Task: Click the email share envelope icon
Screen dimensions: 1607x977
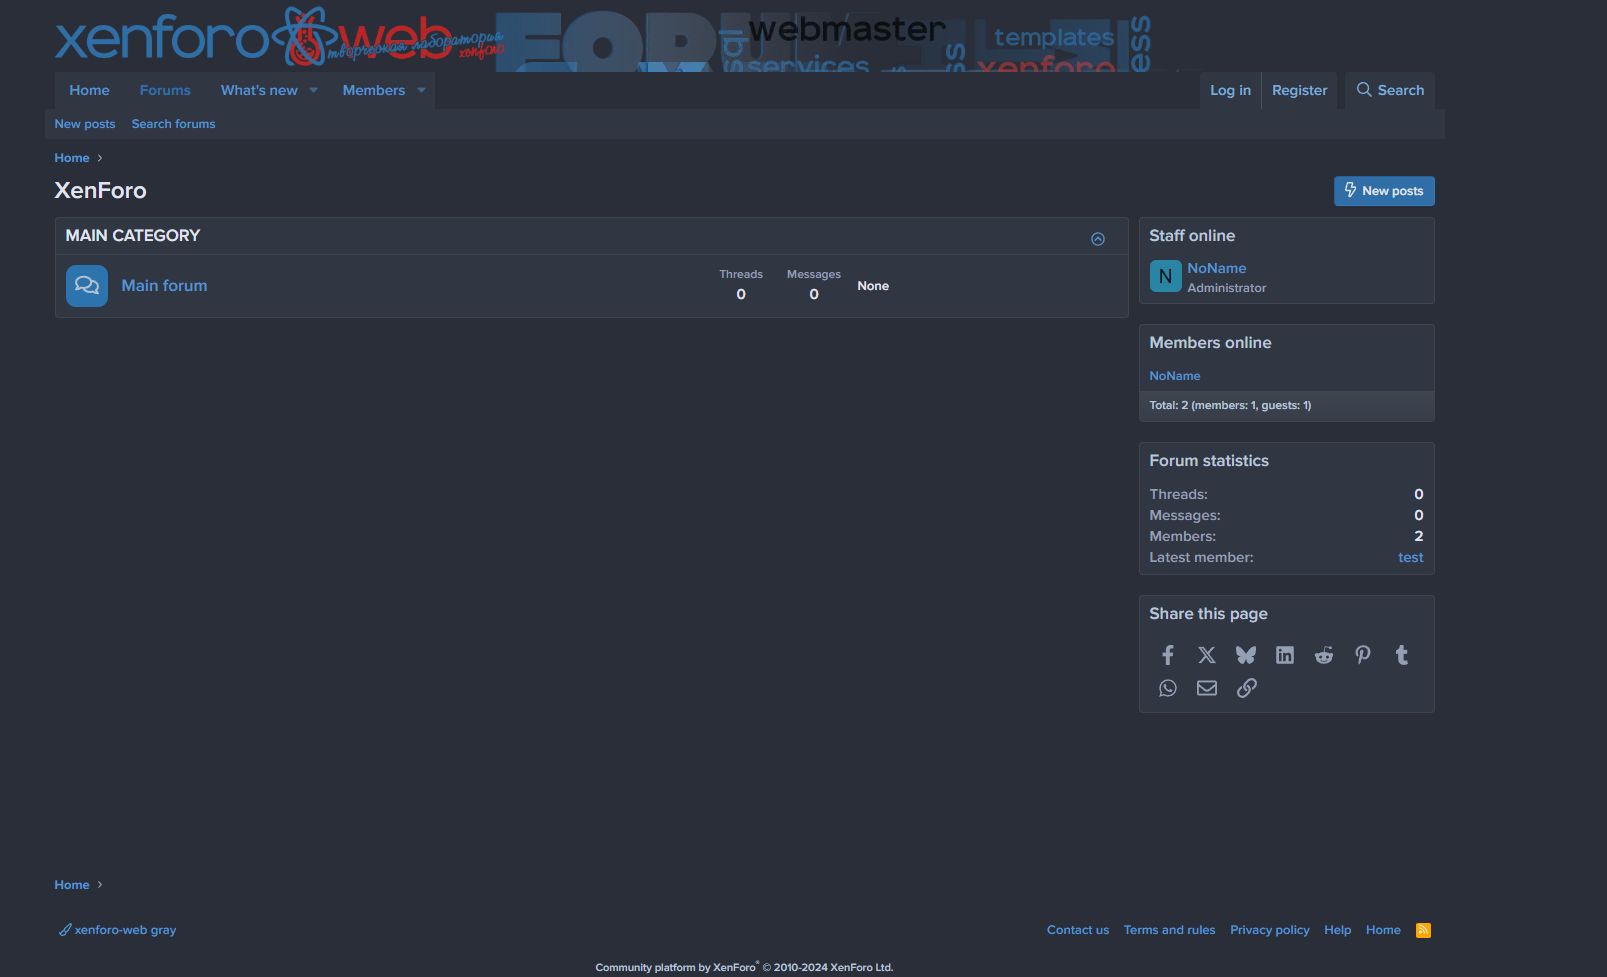Action: 1207,688
